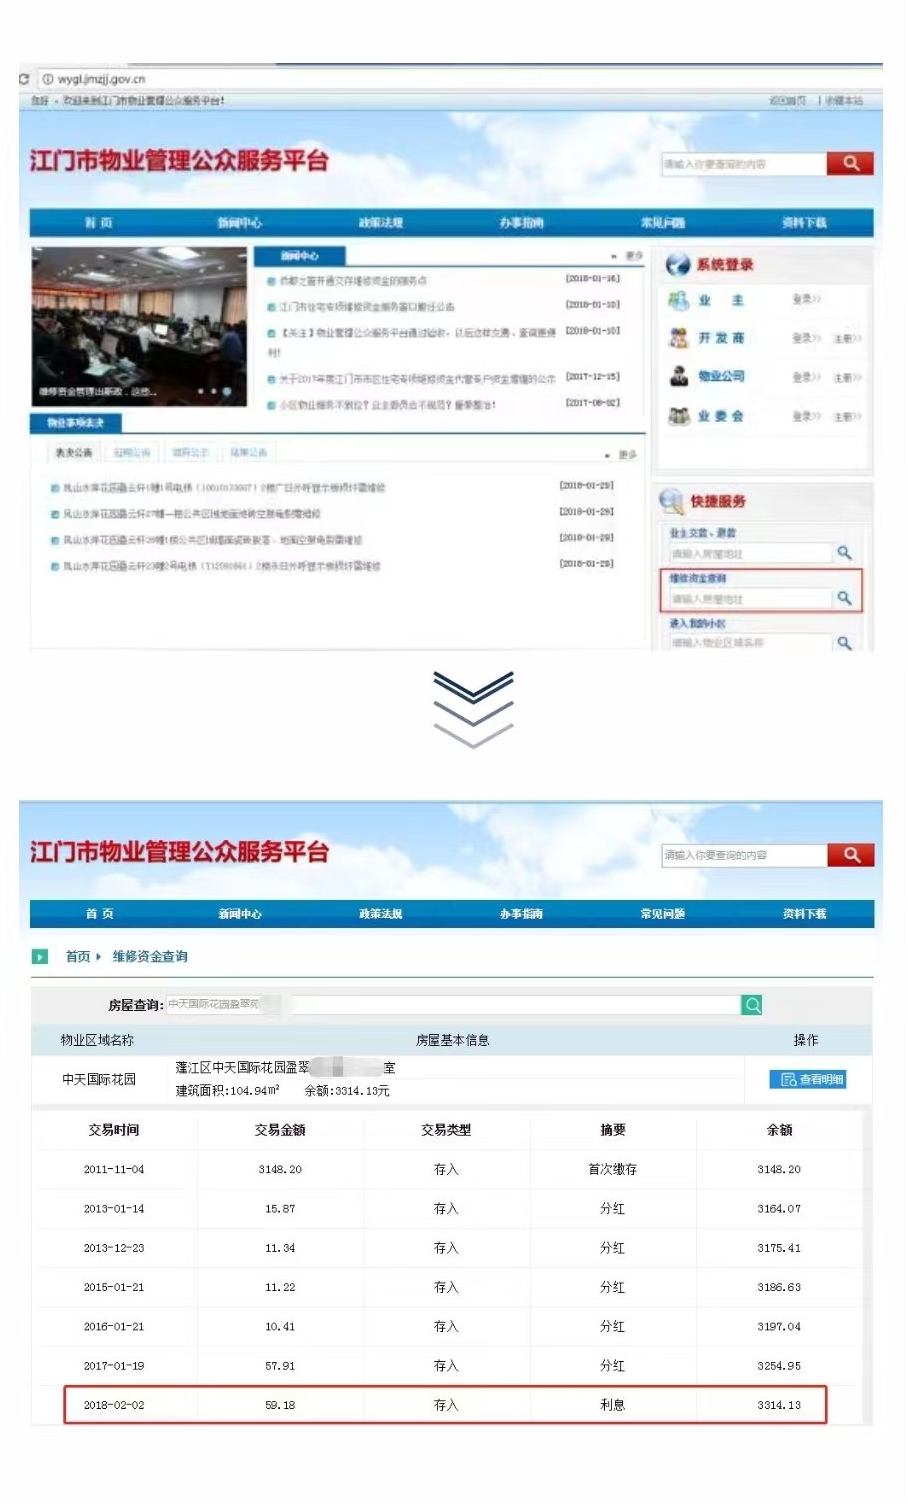Screen dimensions: 908x1504
Task: Click the 2018-02-02 transaction date cell
Action: coord(114,1405)
